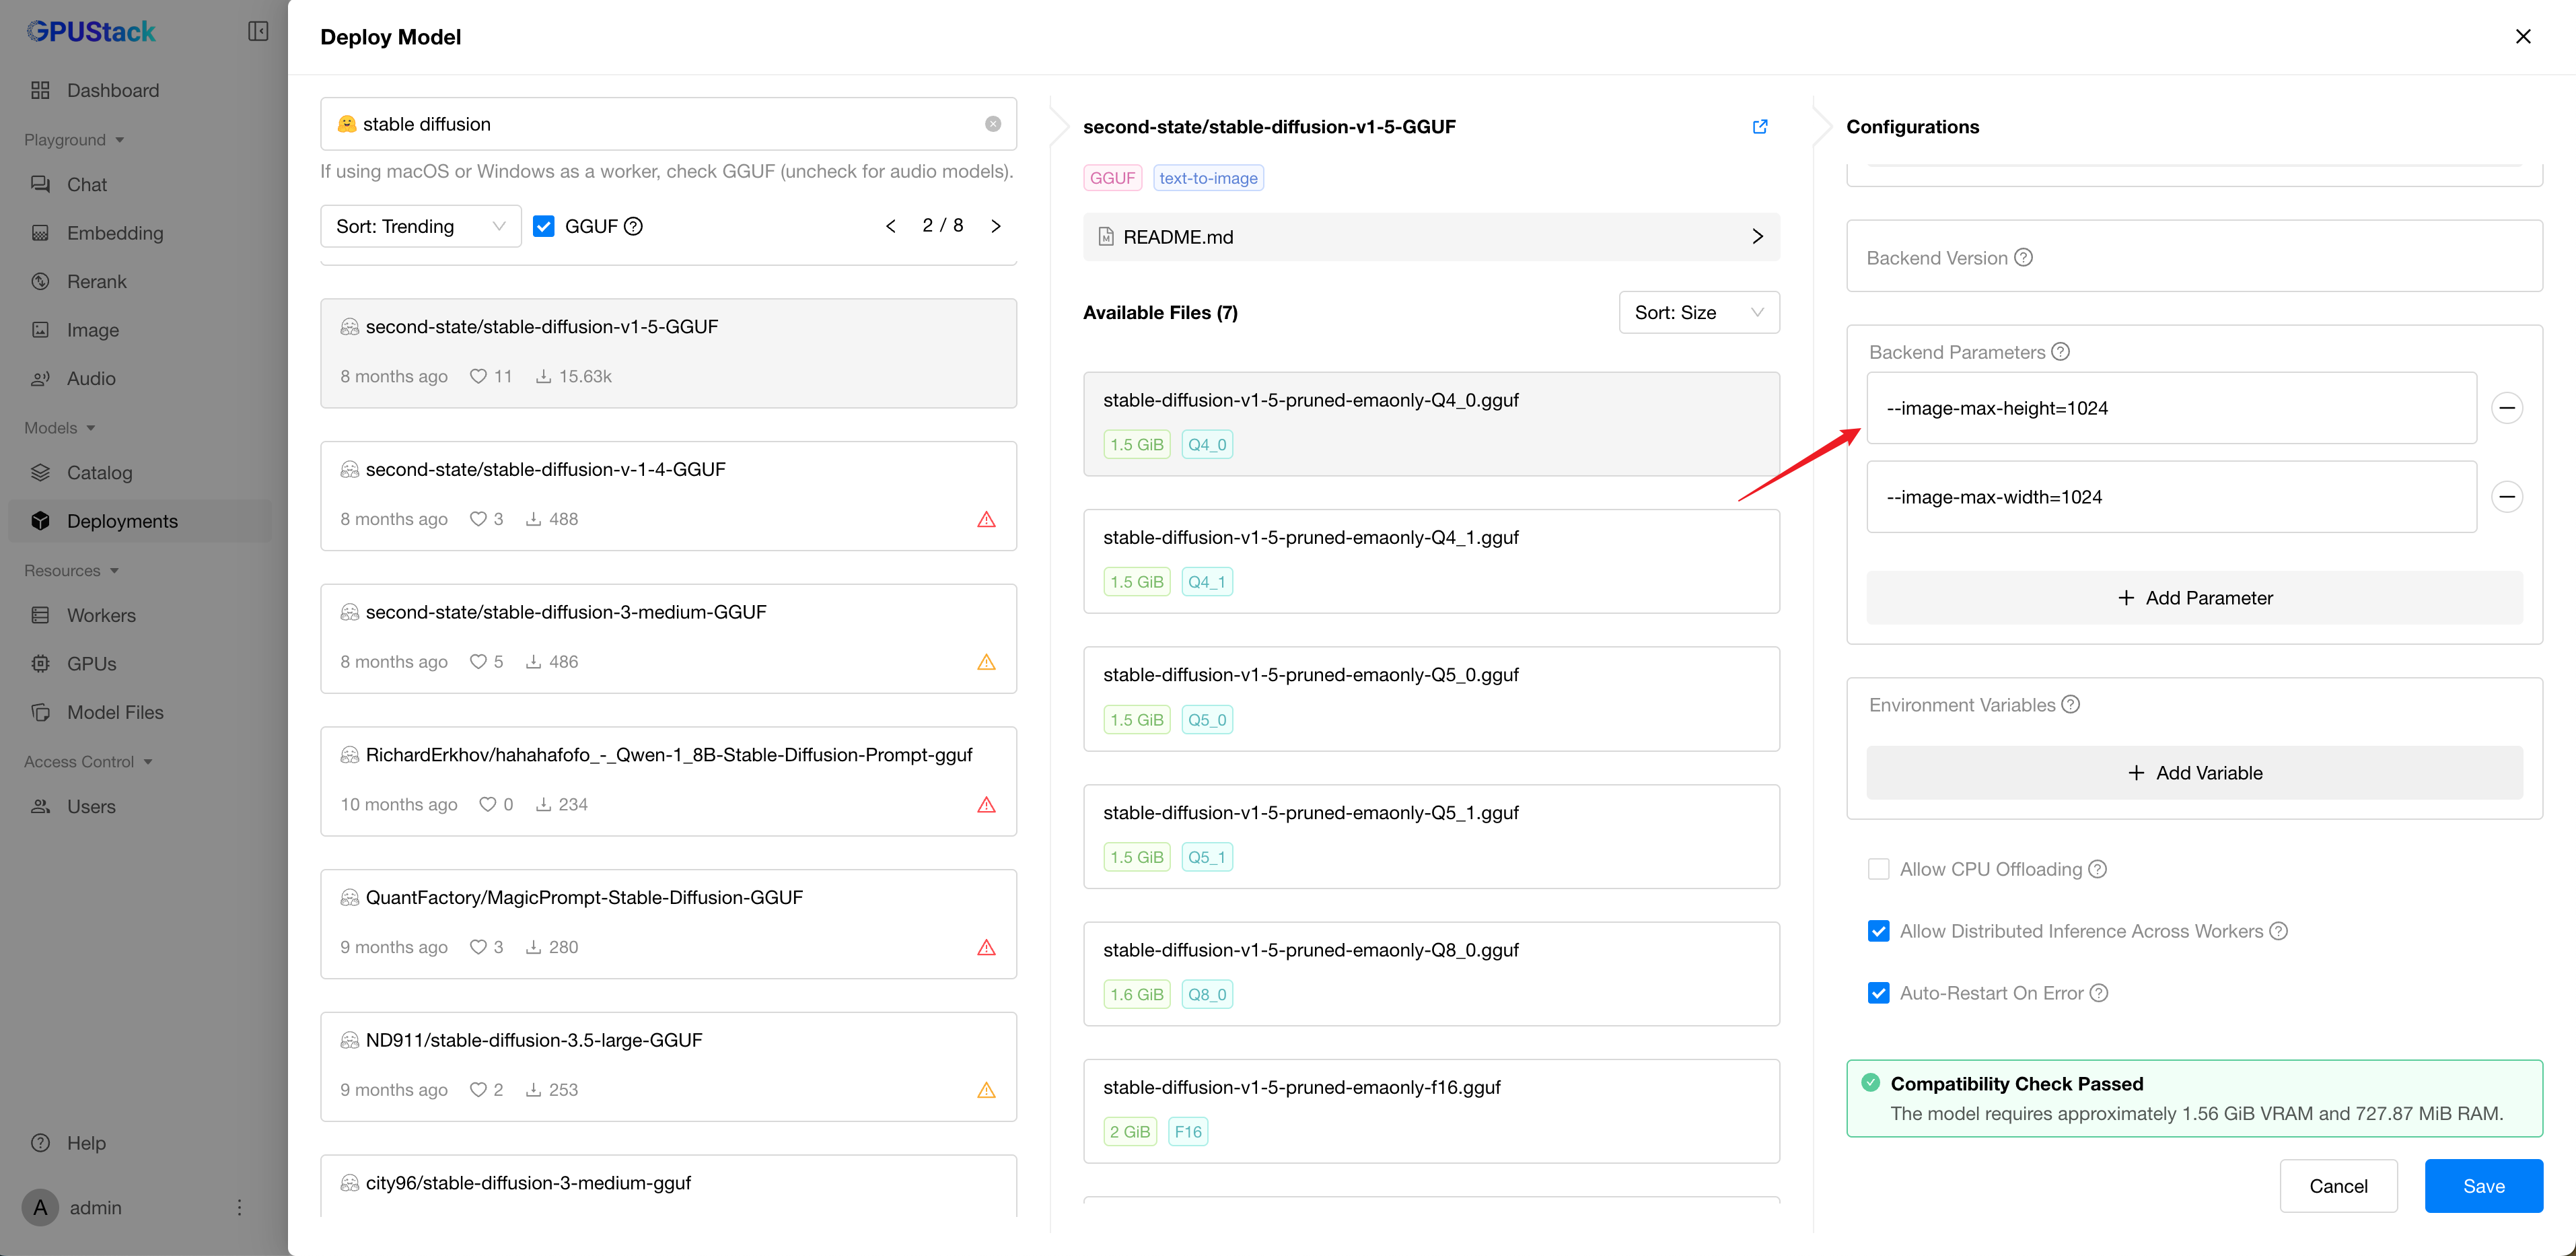2576x1256 pixels.
Task: Click Add Parameter button
Action: (x=2194, y=597)
